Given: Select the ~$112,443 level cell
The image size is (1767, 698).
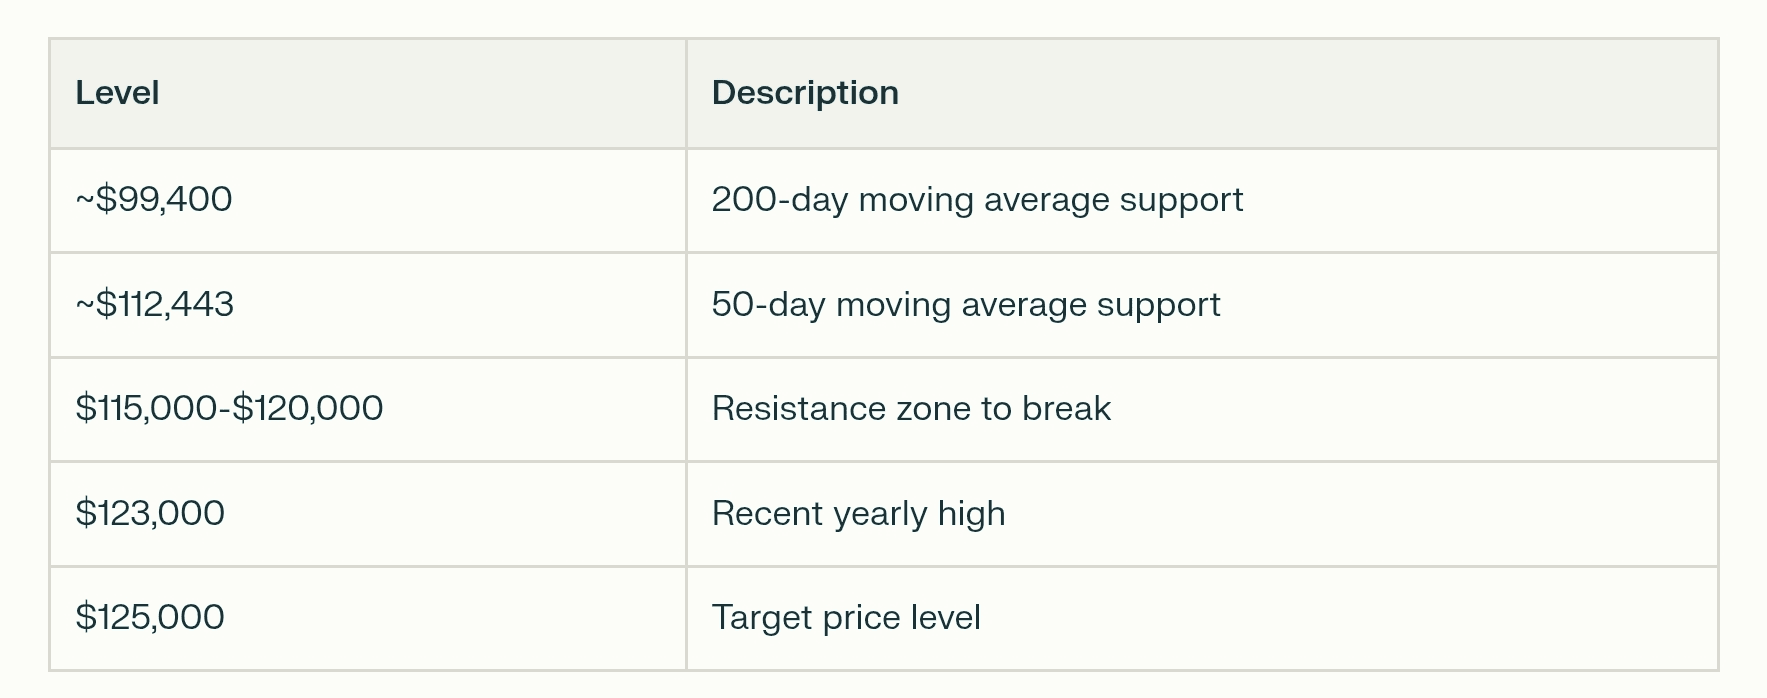Looking at the screenshot, I should [x=155, y=304].
